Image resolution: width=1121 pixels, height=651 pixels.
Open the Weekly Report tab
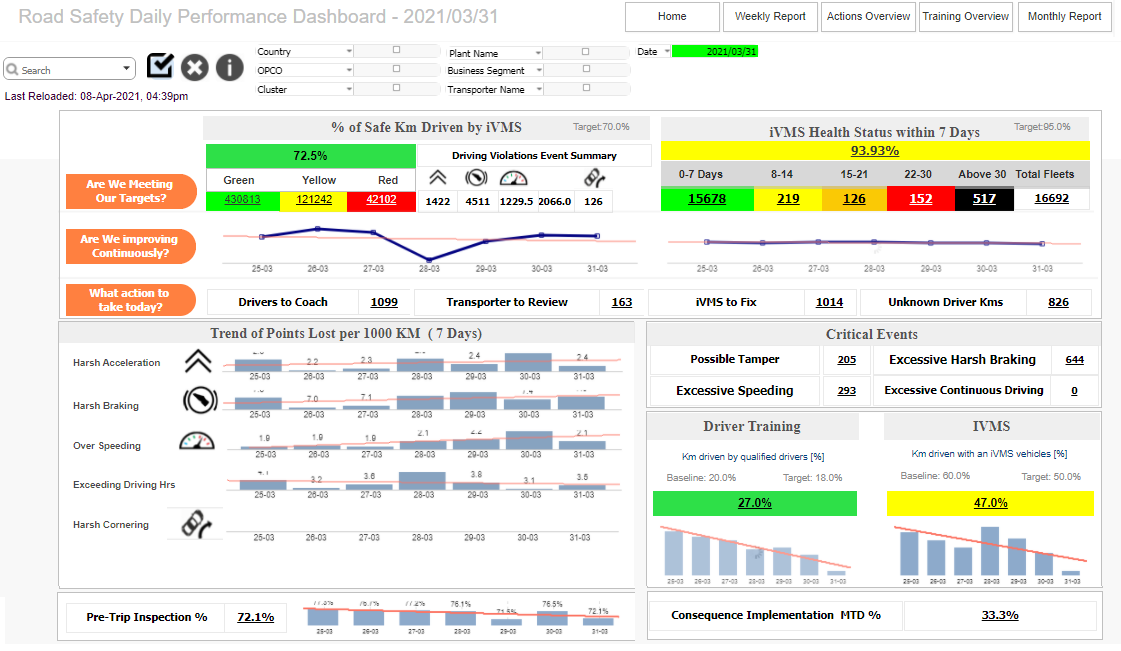coord(770,16)
